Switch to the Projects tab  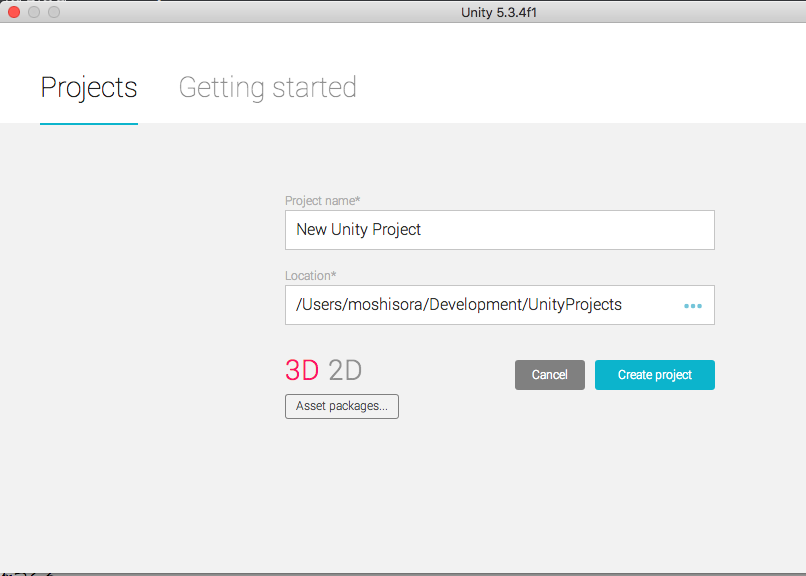point(89,87)
